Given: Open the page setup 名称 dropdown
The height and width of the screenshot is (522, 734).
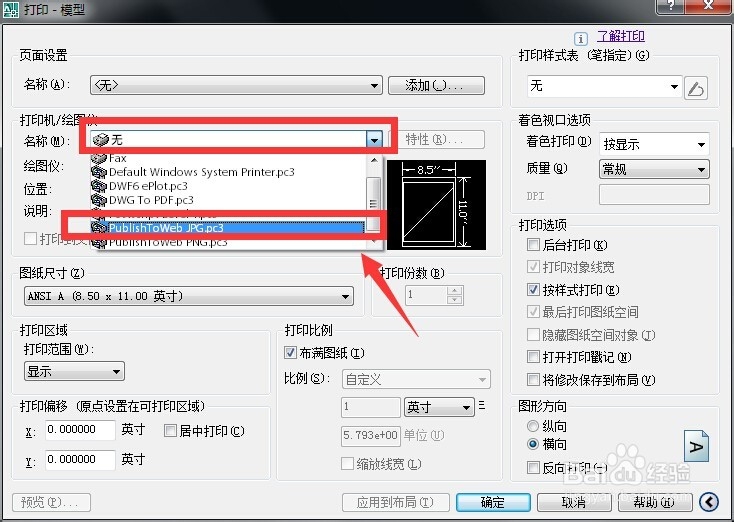Looking at the screenshot, I should (x=236, y=86).
